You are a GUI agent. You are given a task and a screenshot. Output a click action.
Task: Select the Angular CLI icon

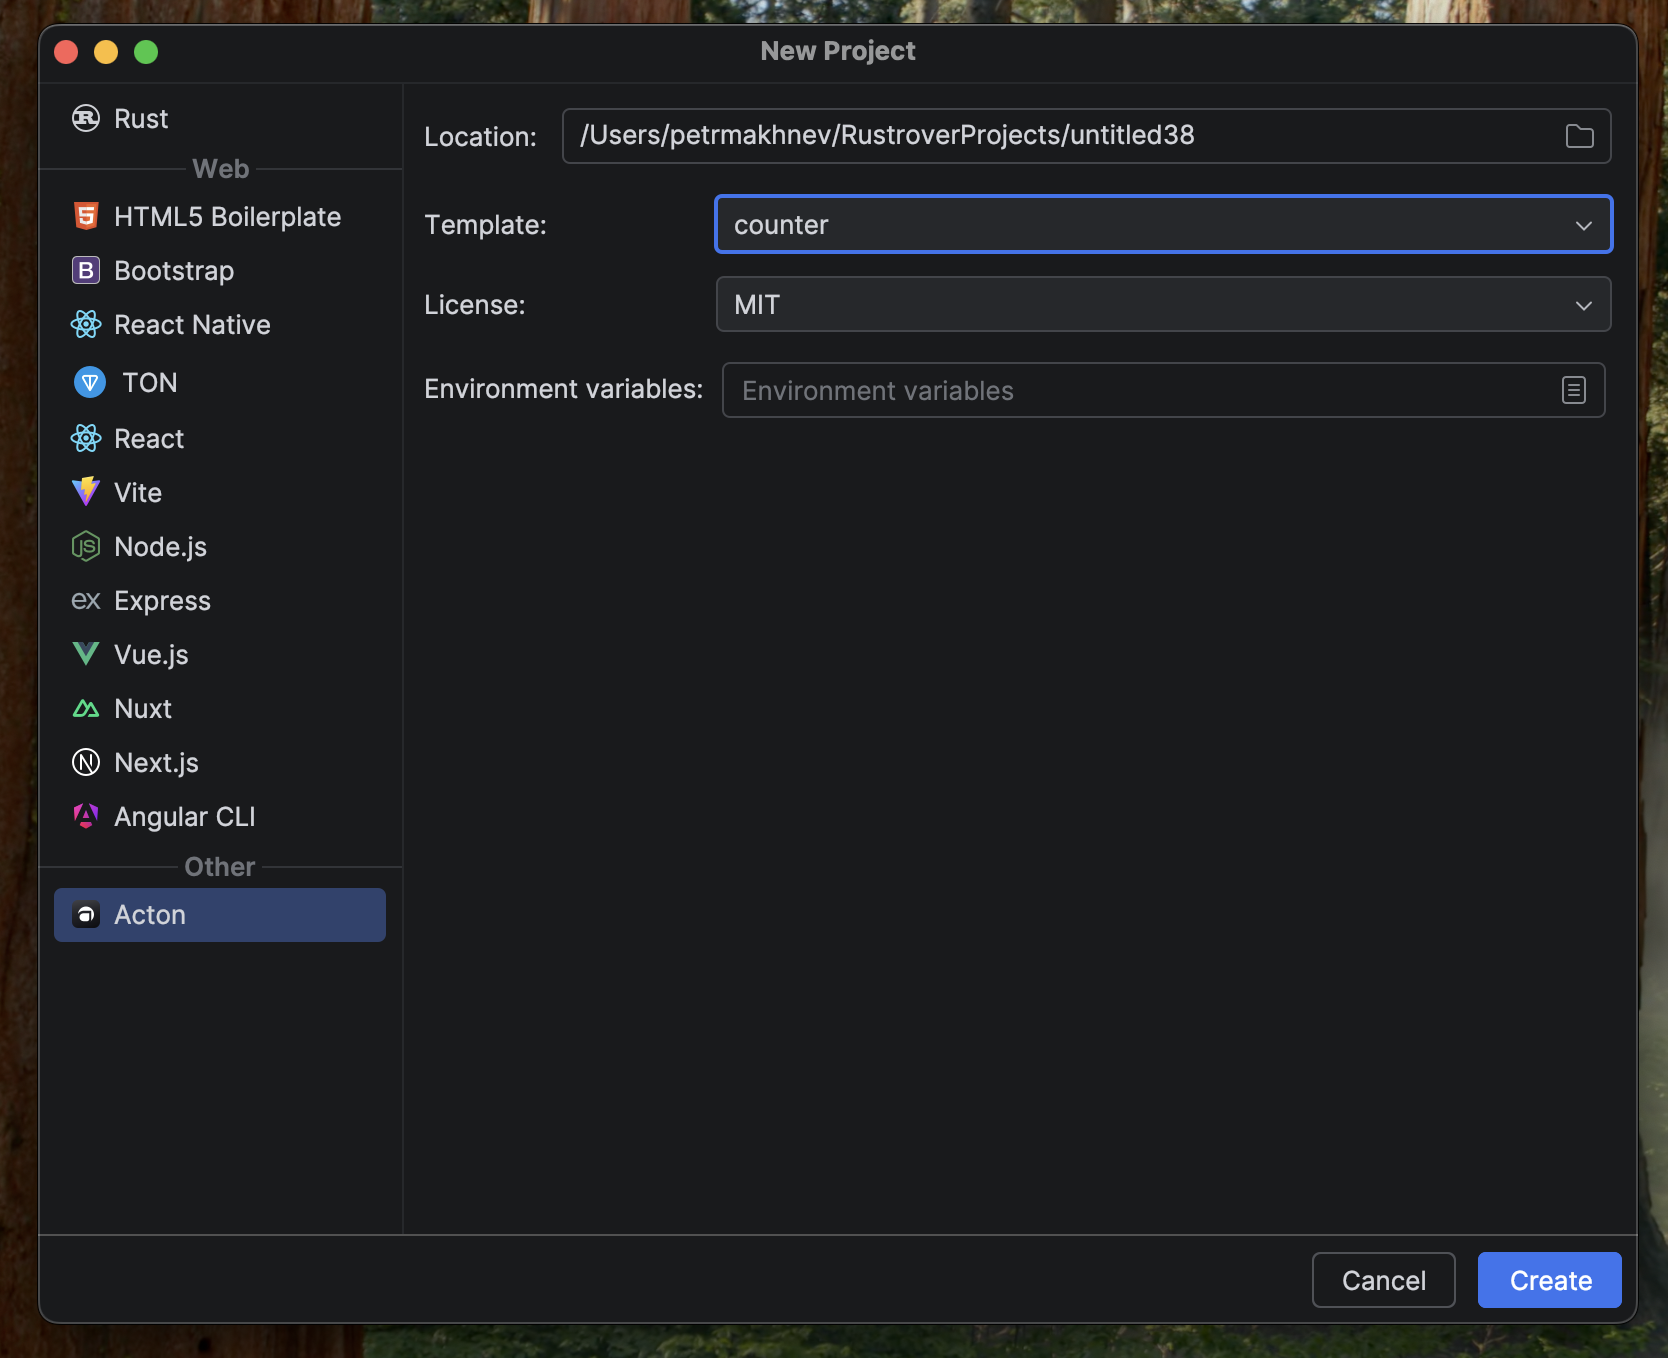click(x=86, y=816)
